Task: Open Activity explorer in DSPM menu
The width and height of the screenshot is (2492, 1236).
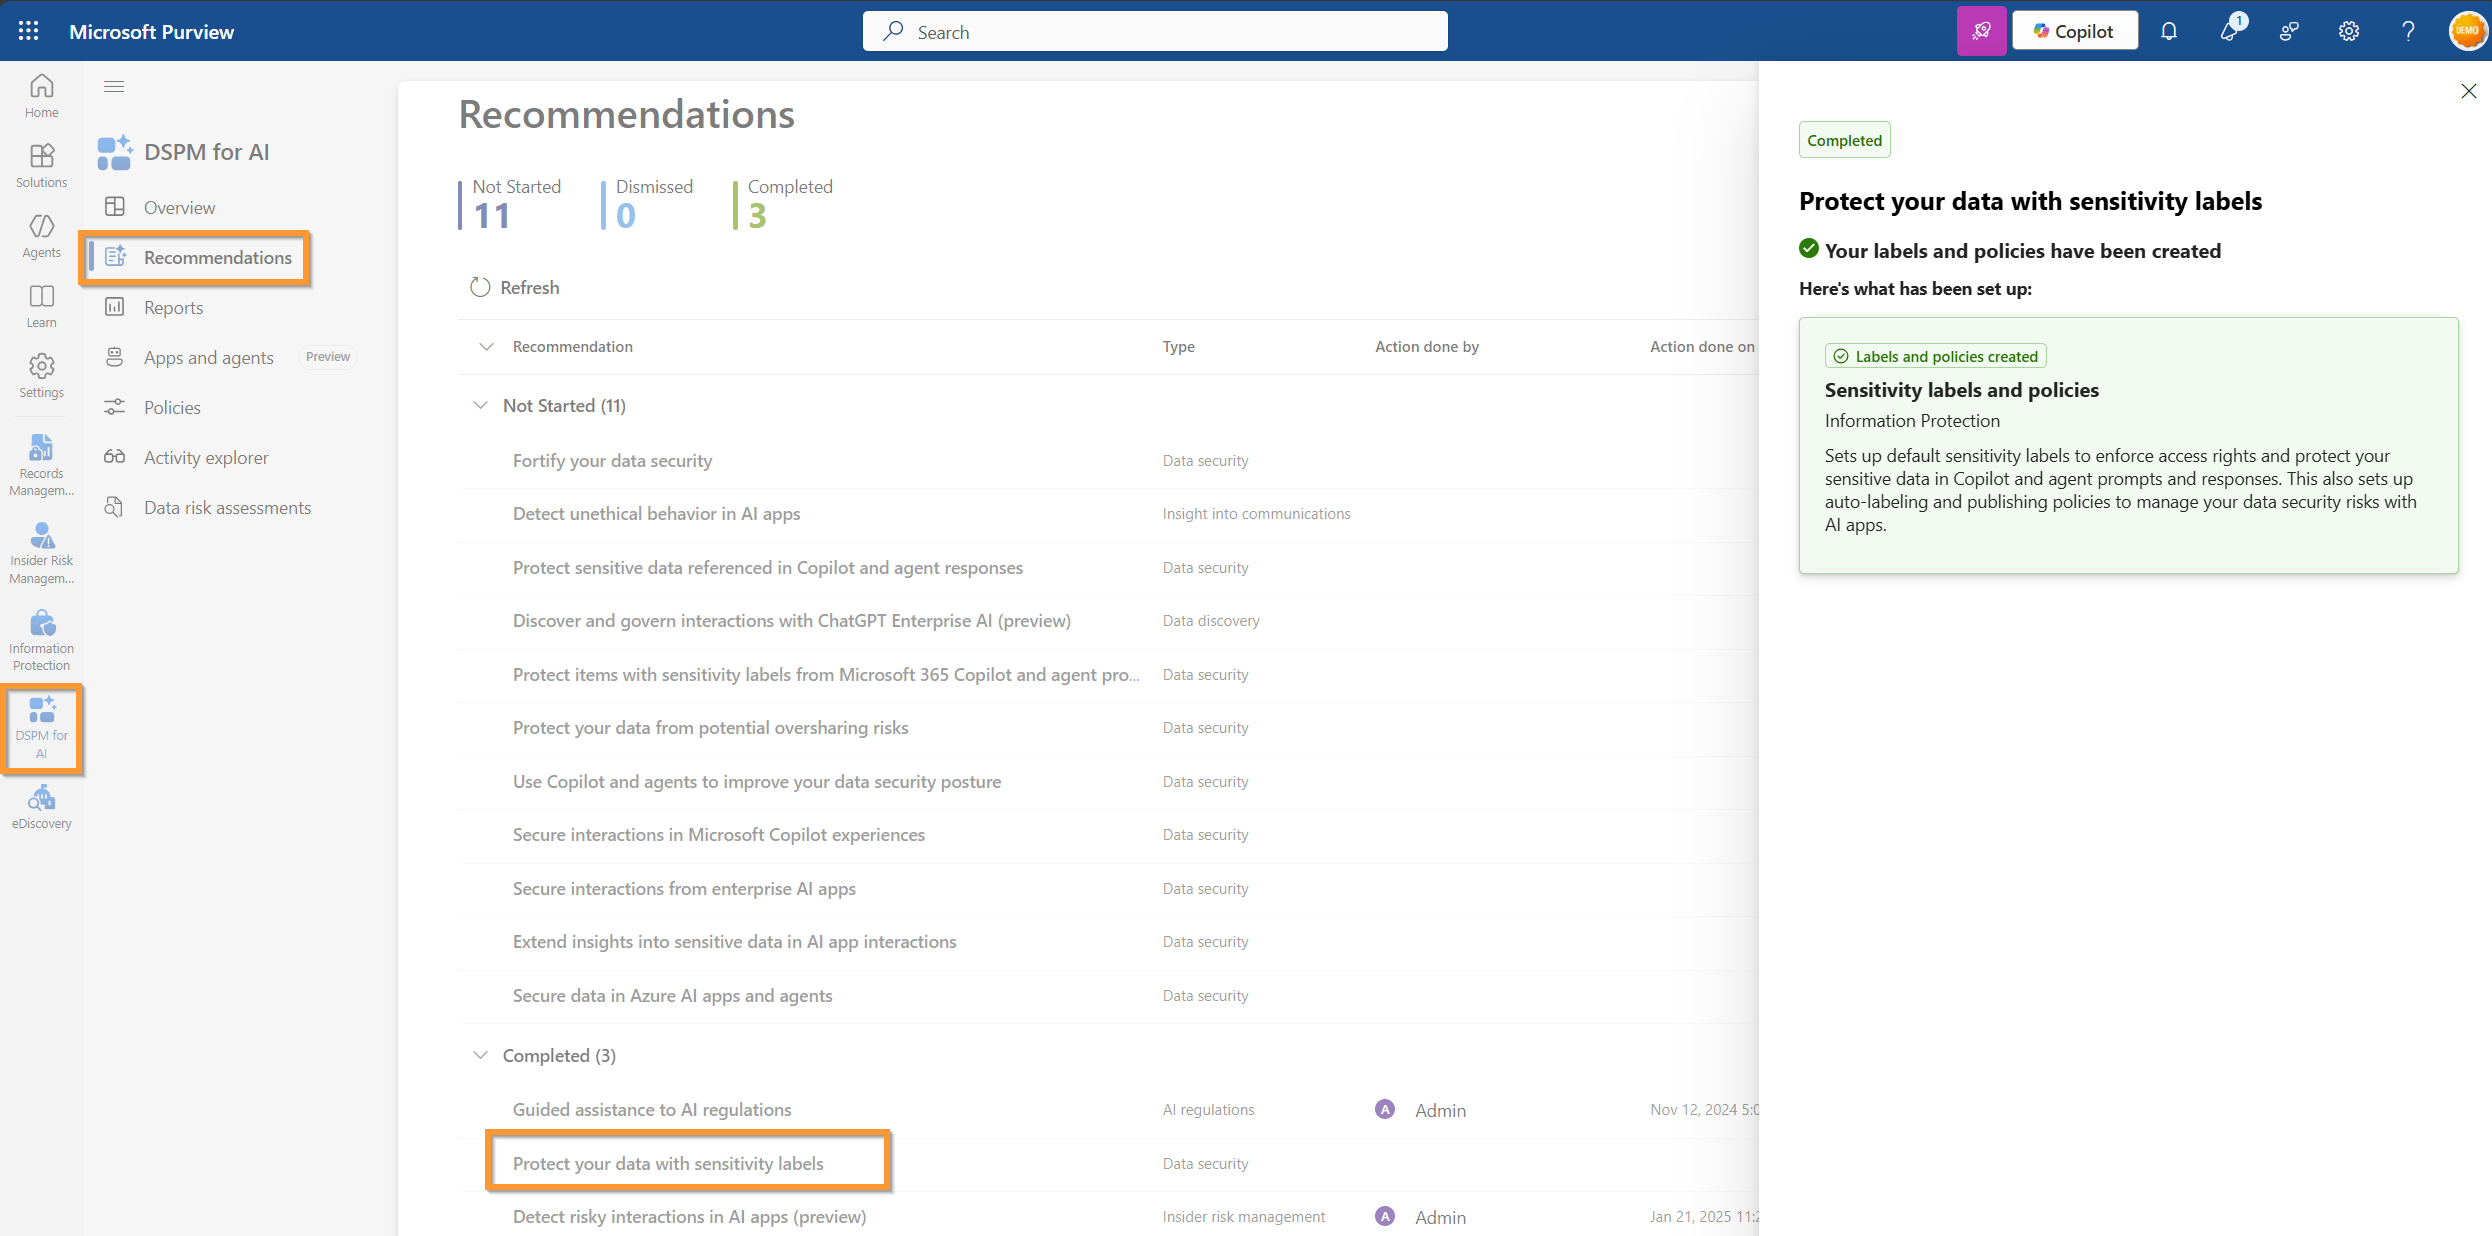Action: (x=206, y=457)
